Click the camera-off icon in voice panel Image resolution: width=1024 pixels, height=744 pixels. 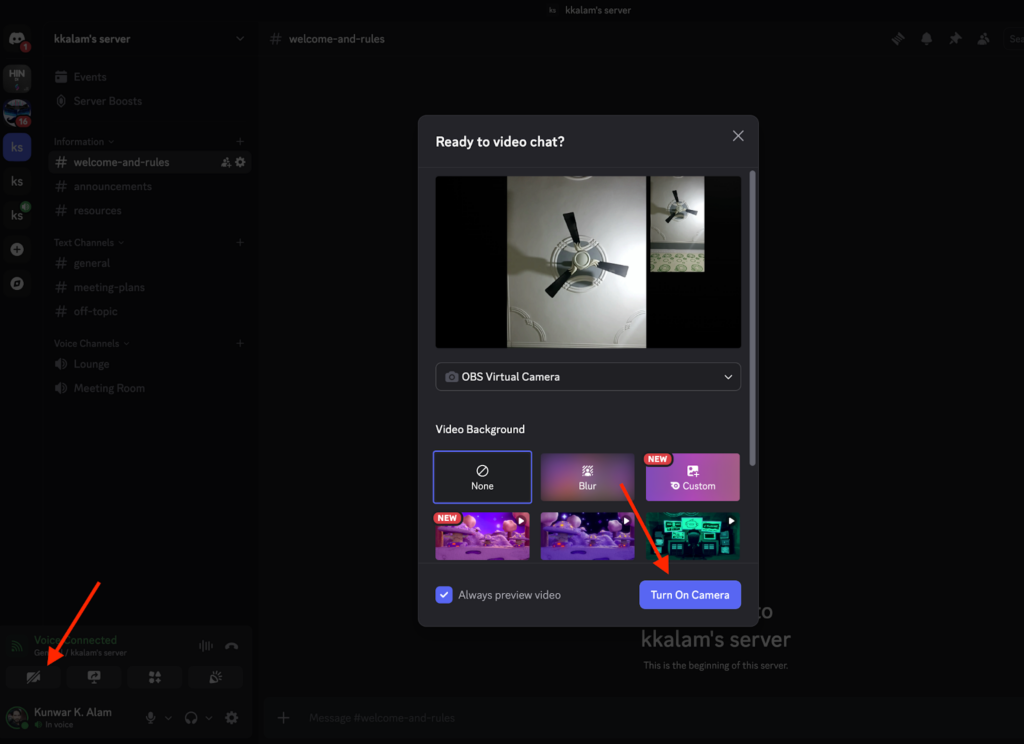click(33, 677)
